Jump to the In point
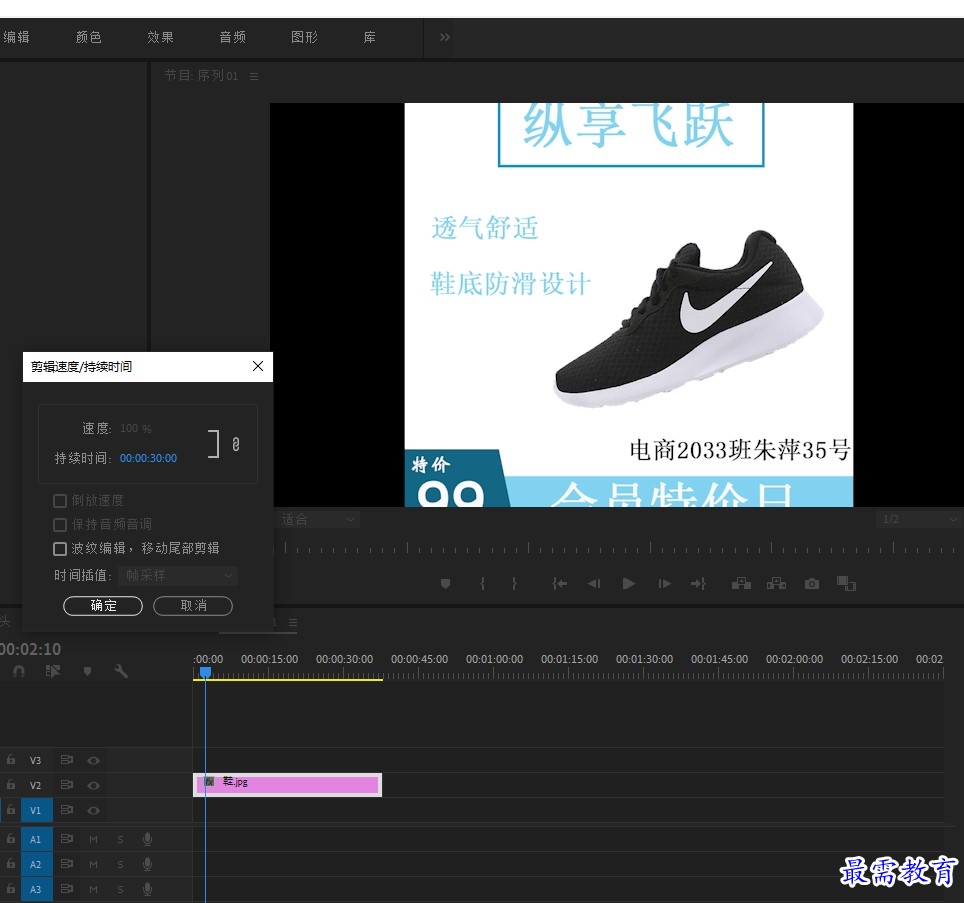Image resolution: width=964 pixels, height=903 pixels. (559, 583)
